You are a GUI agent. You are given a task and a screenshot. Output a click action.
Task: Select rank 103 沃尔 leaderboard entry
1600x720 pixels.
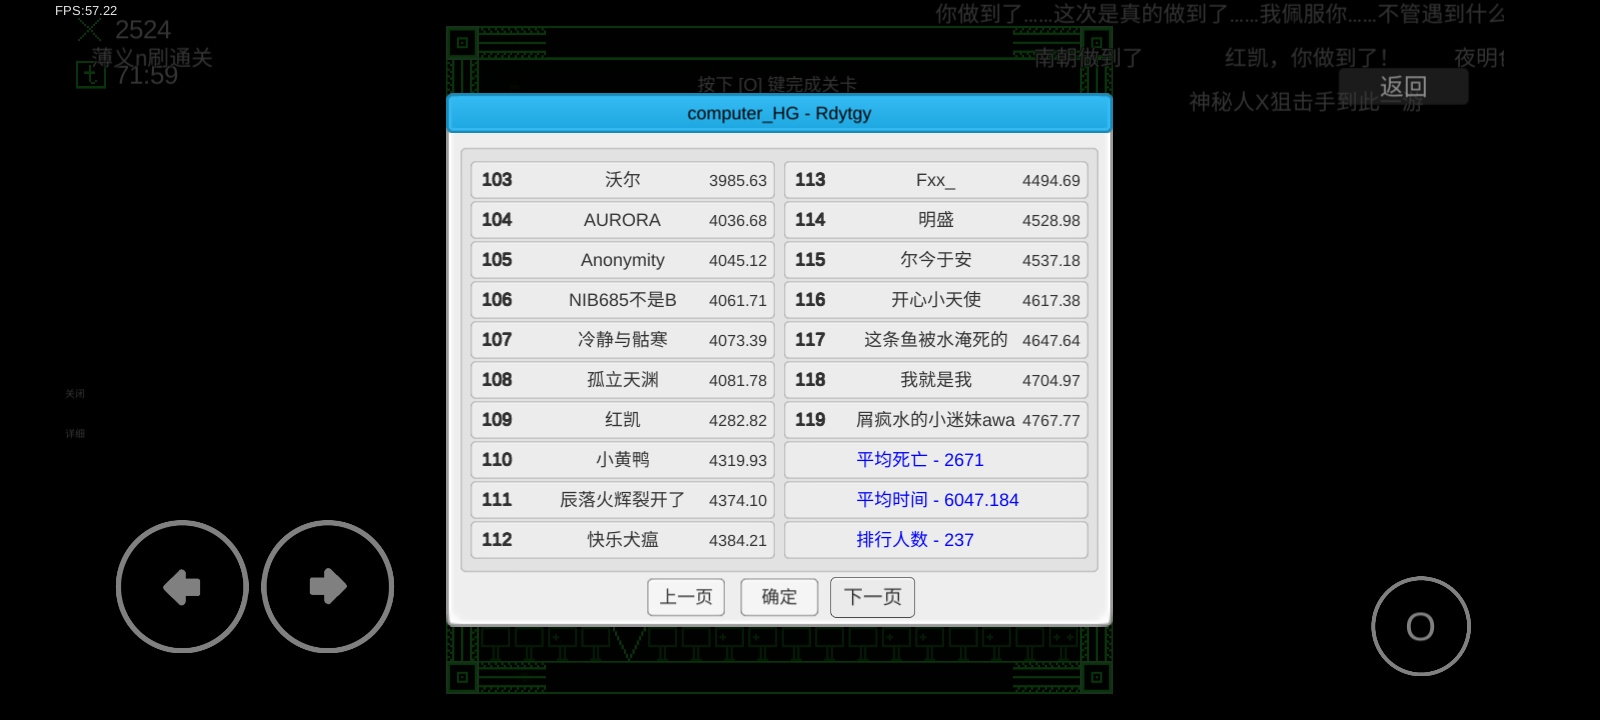[x=623, y=180]
